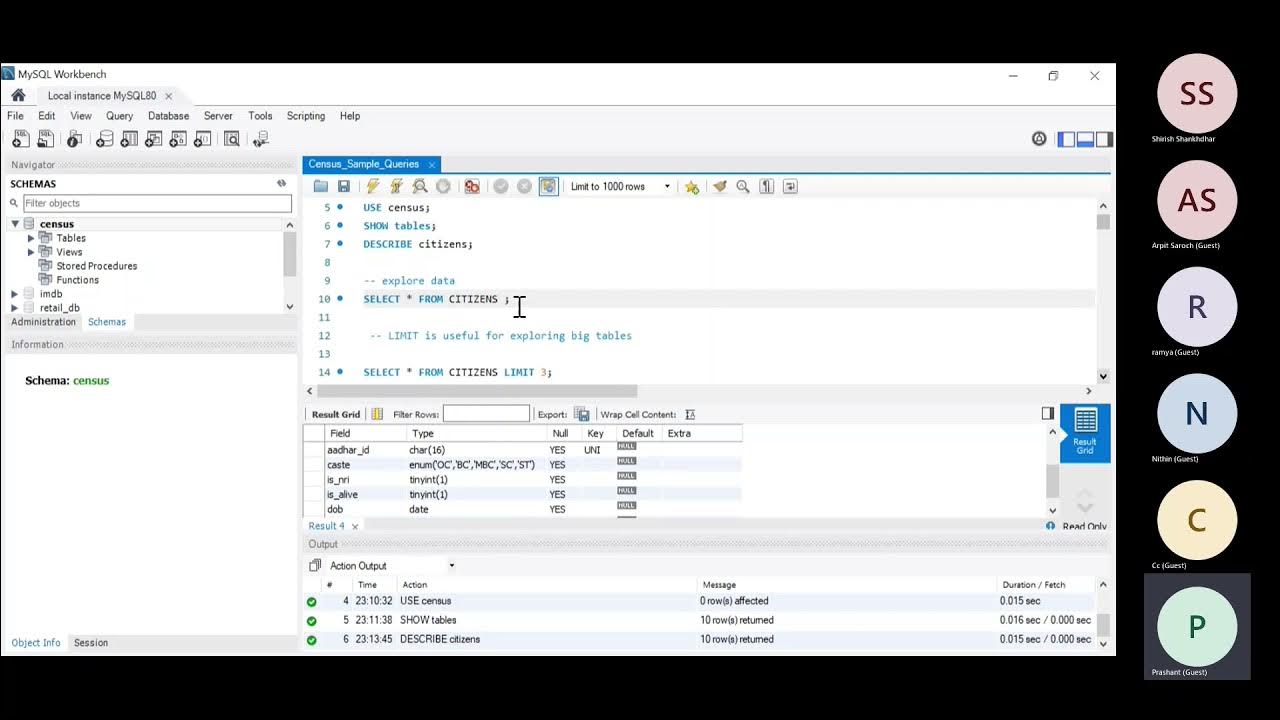
Task: Open the Server menu
Action: [x=218, y=116]
